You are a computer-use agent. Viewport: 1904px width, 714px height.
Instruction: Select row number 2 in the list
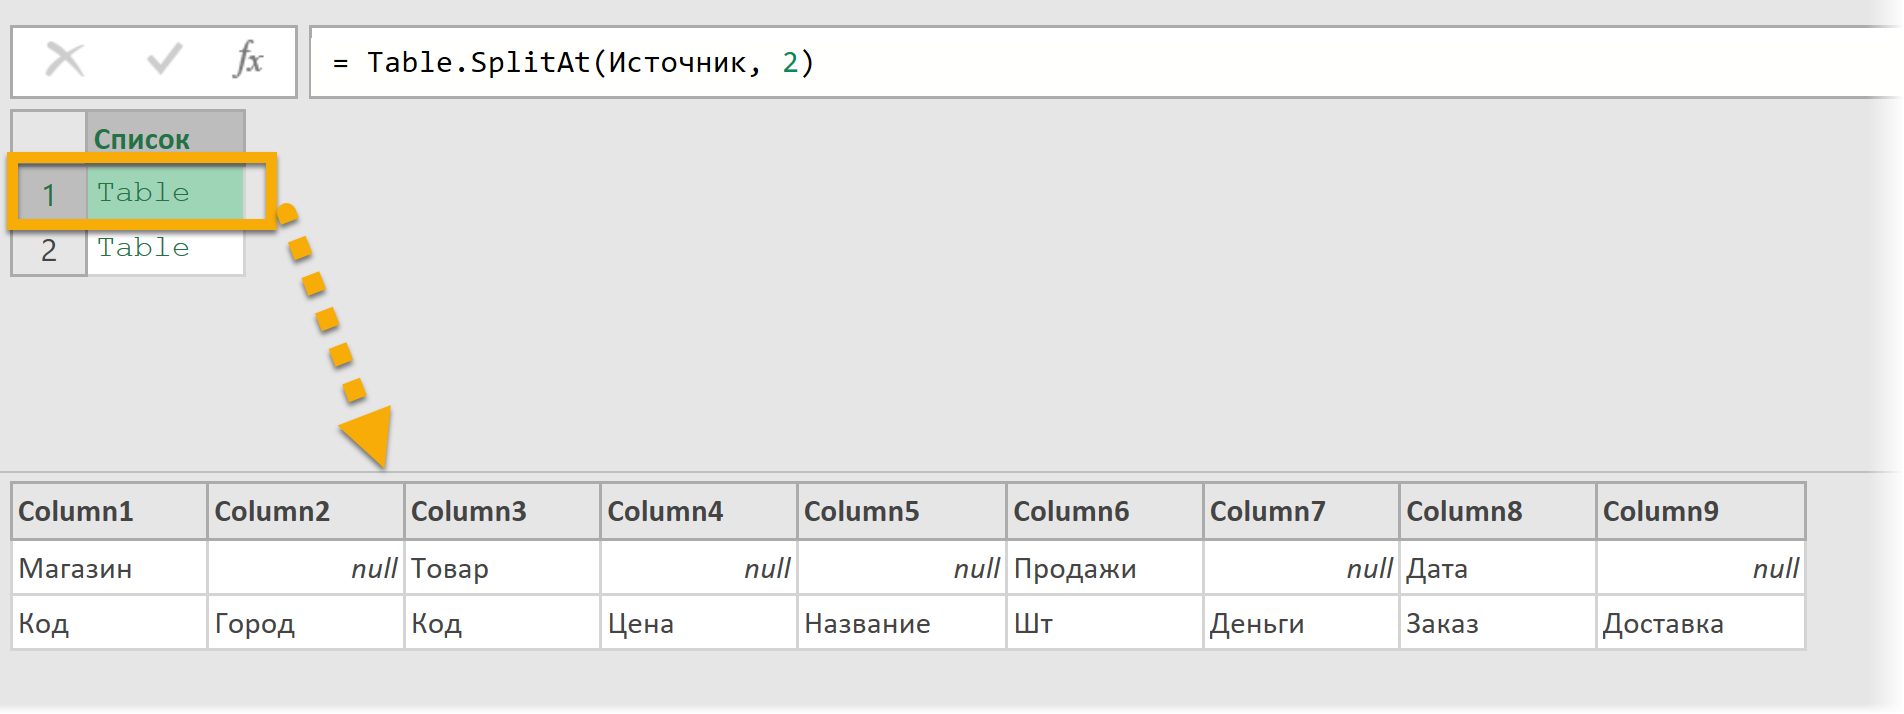(x=48, y=250)
